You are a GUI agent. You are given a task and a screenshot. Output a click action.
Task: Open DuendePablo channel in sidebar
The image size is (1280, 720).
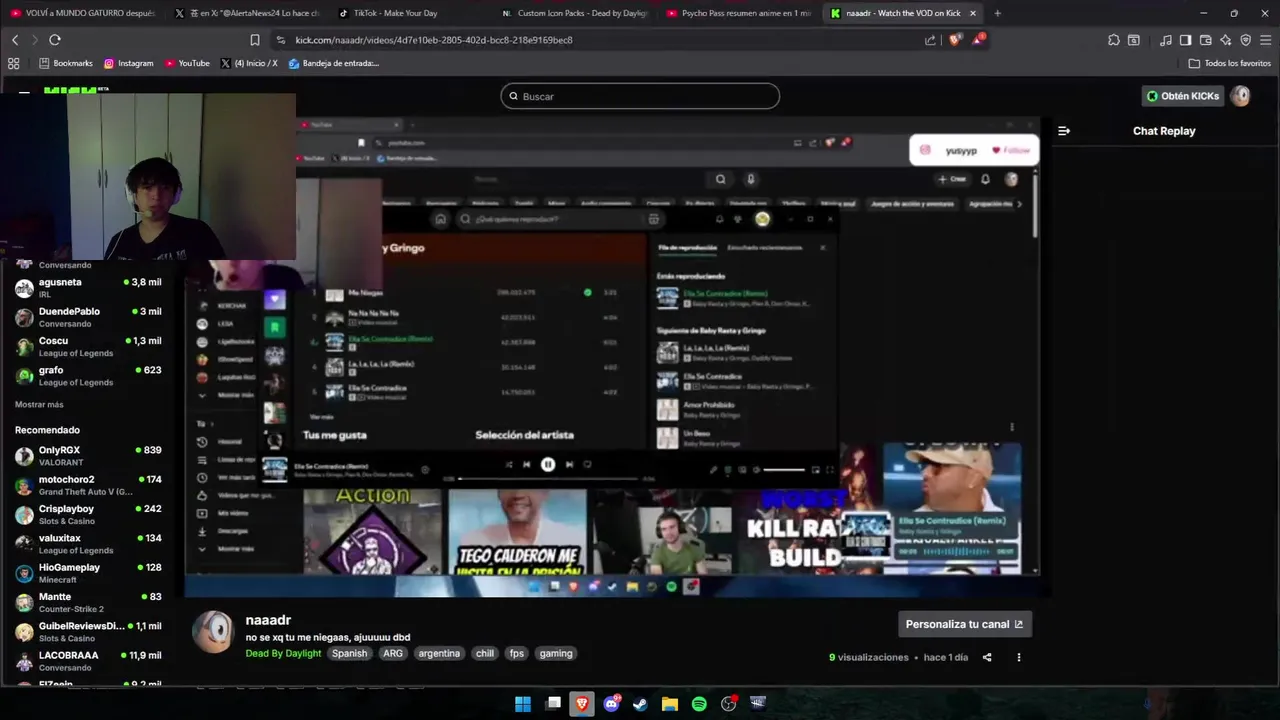click(x=88, y=317)
